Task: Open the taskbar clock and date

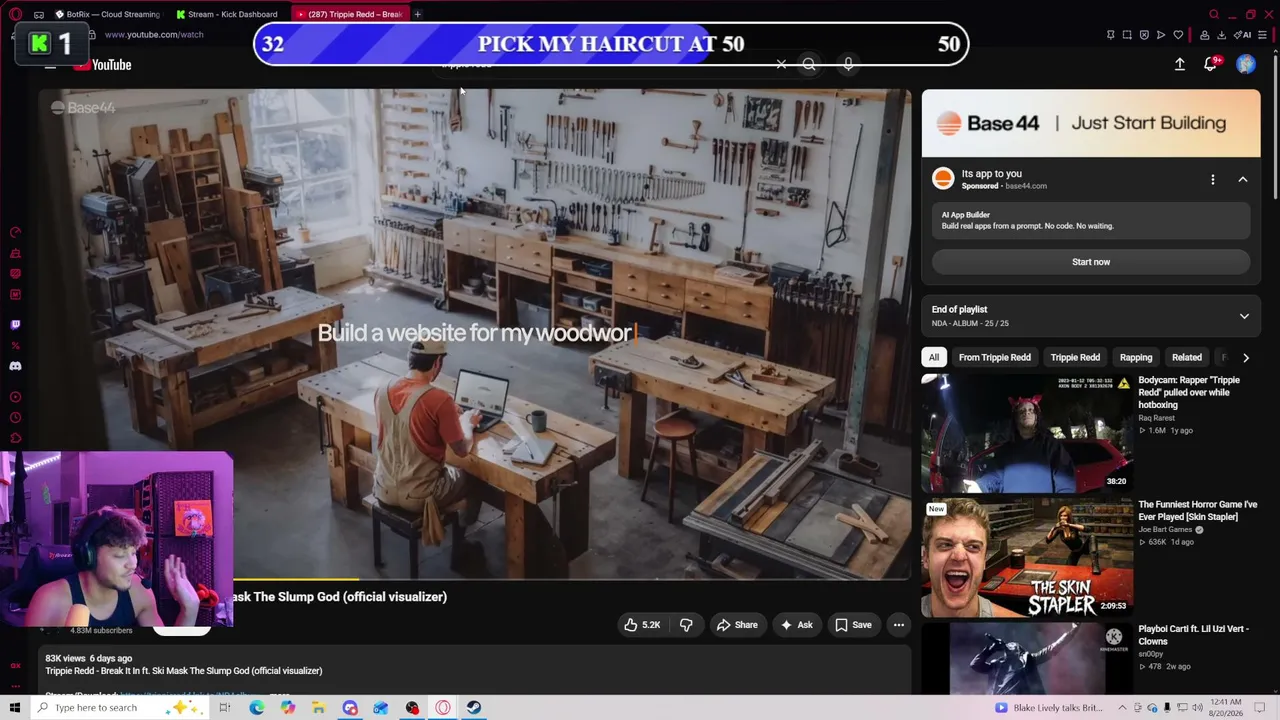Action: coord(1228,708)
